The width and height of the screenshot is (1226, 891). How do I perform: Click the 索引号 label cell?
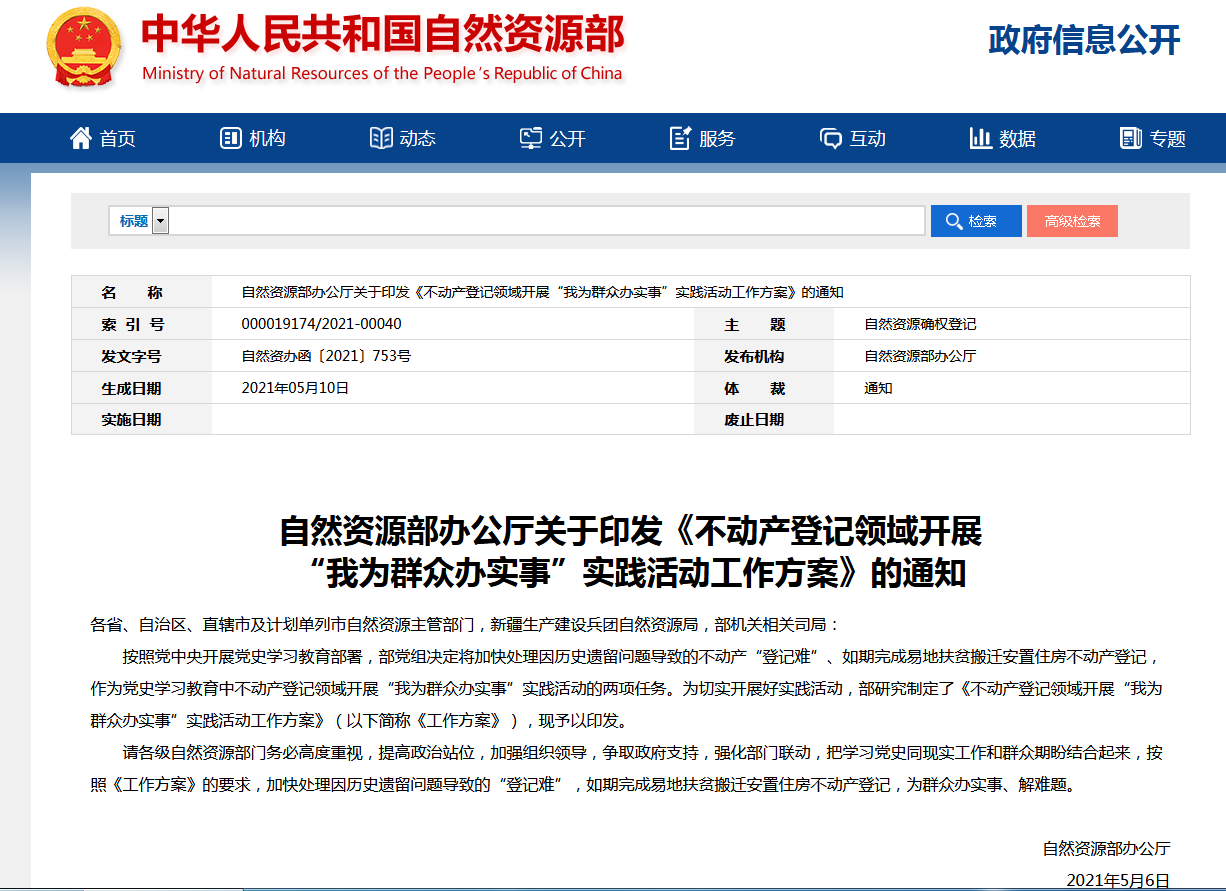(142, 324)
